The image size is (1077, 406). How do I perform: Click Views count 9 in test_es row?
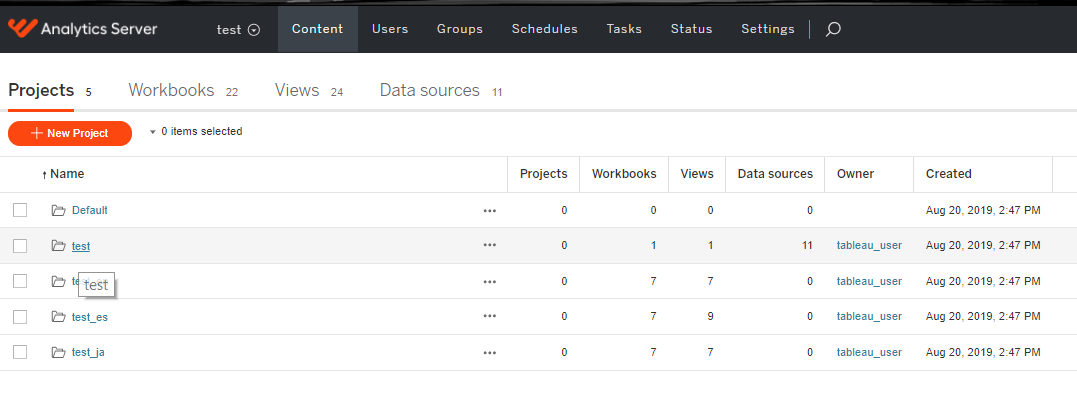710,316
